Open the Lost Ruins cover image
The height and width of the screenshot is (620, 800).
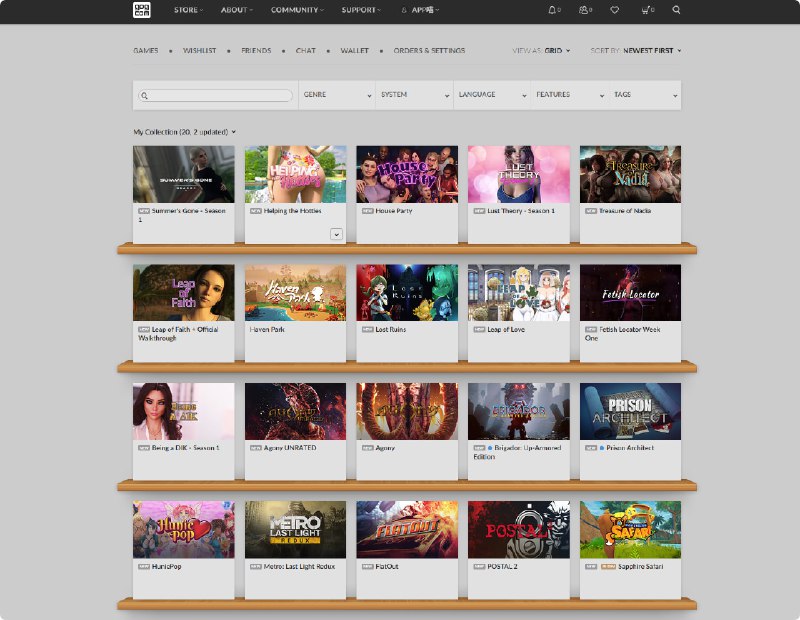point(407,293)
